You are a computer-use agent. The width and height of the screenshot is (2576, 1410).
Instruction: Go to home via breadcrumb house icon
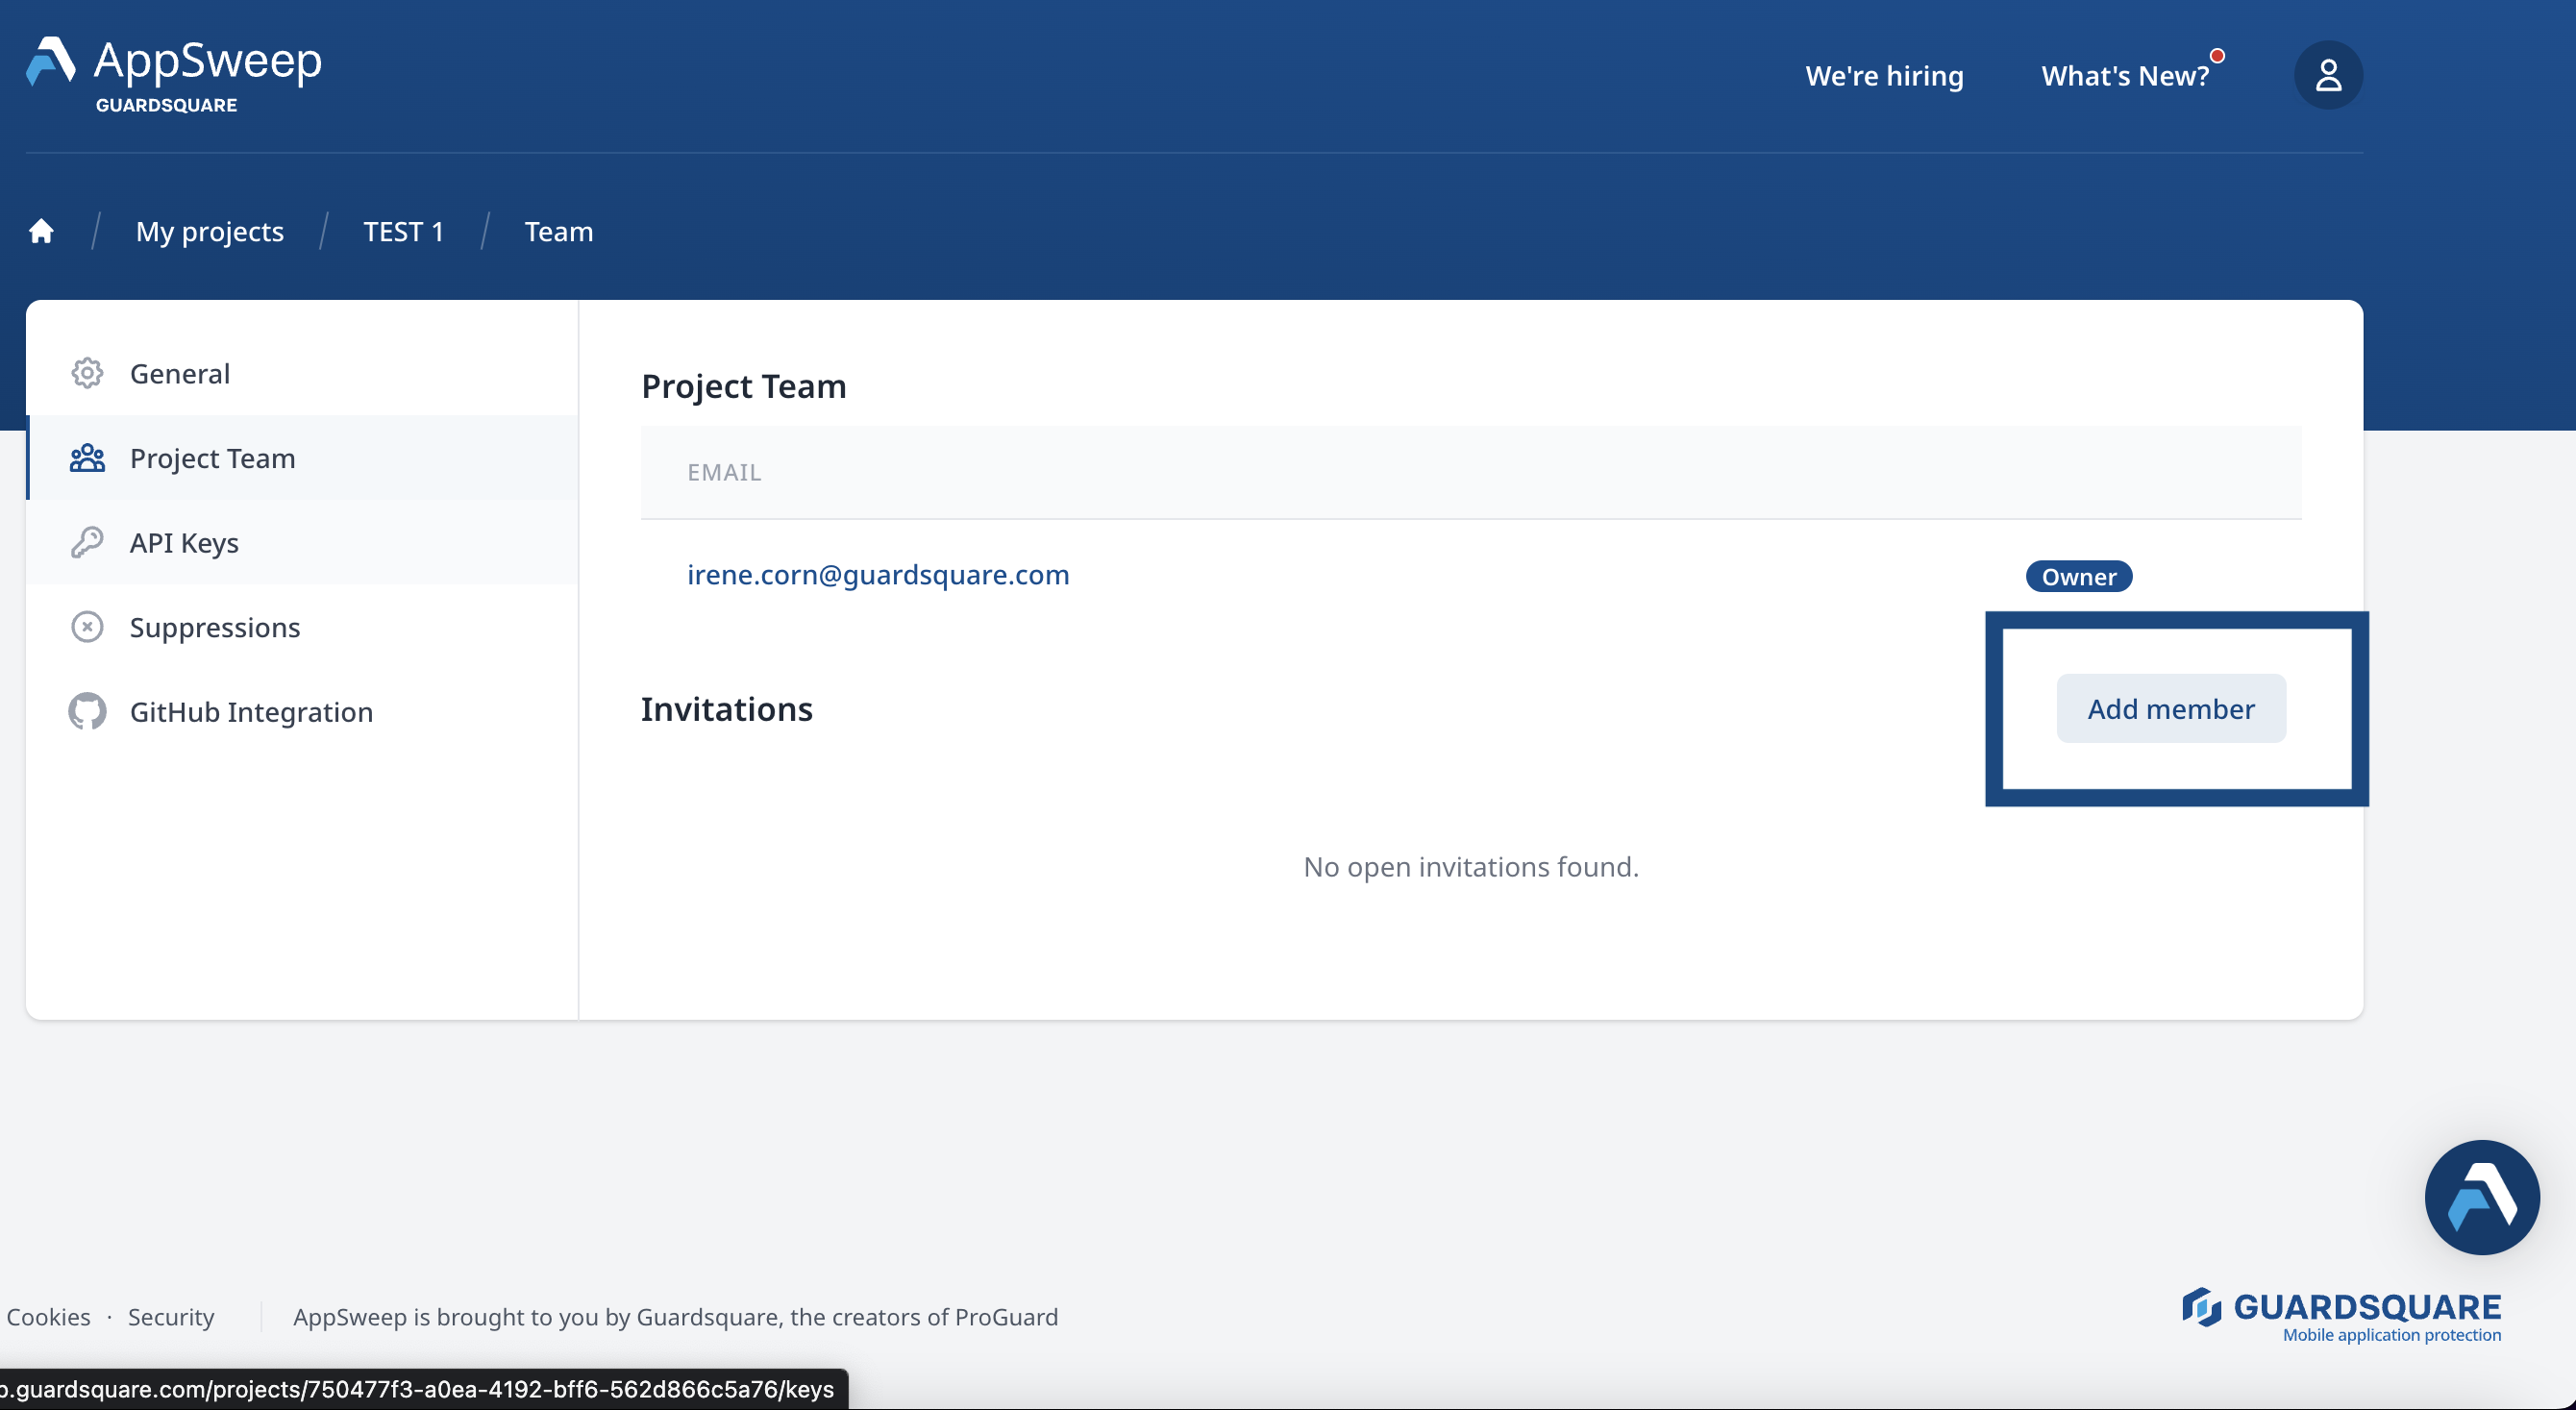(x=41, y=231)
